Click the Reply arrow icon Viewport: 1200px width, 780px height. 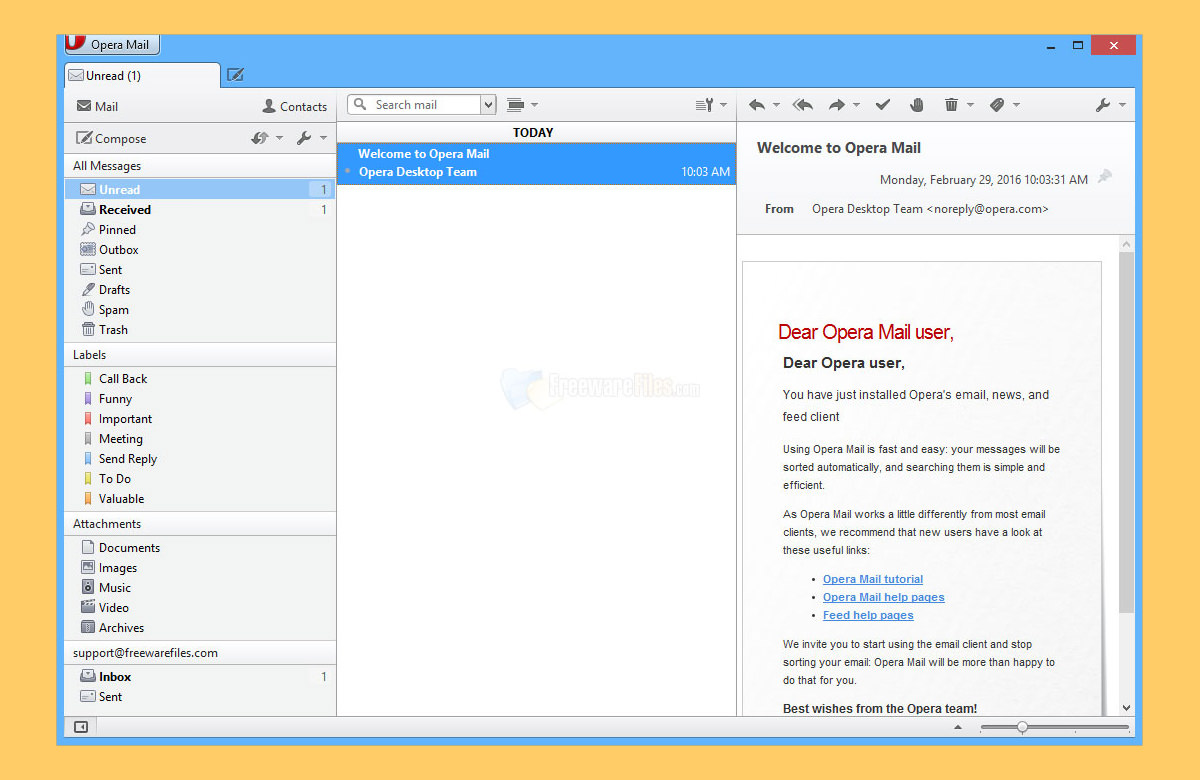757,105
